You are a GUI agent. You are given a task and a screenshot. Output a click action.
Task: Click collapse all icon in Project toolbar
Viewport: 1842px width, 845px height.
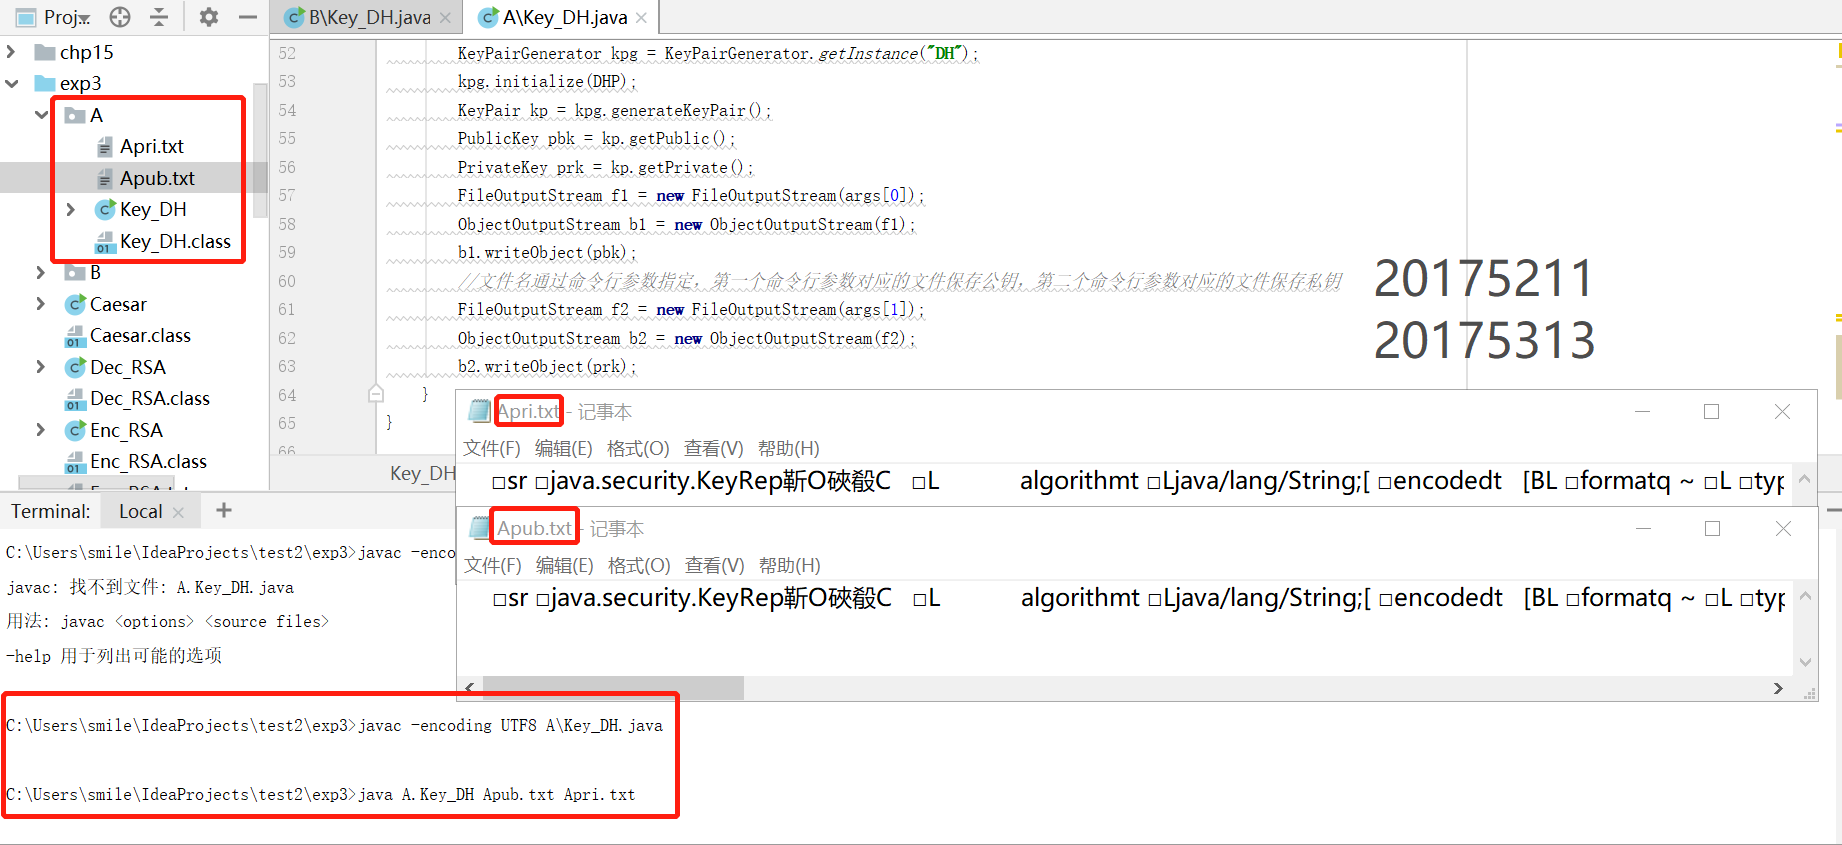coord(159,17)
